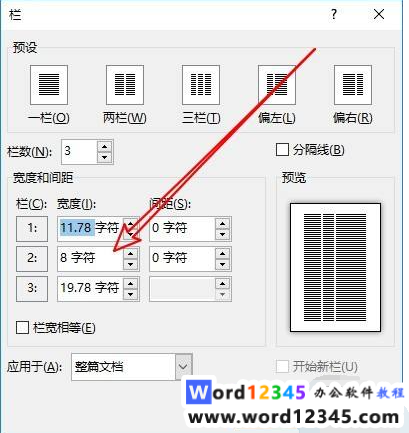Enable the 分隔线 separator line checkbox
409x433 pixels.
click(282, 150)
